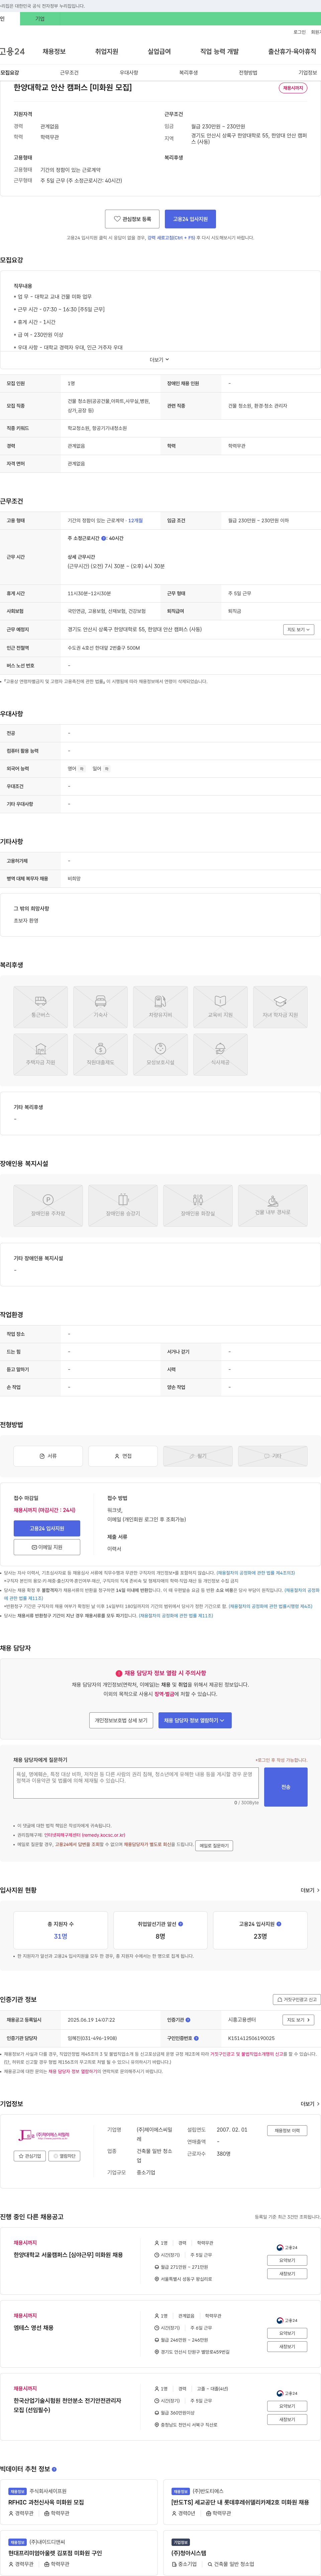Switch to the 전형방법 tab
The image size is (321, 2576).
(248, 73)
